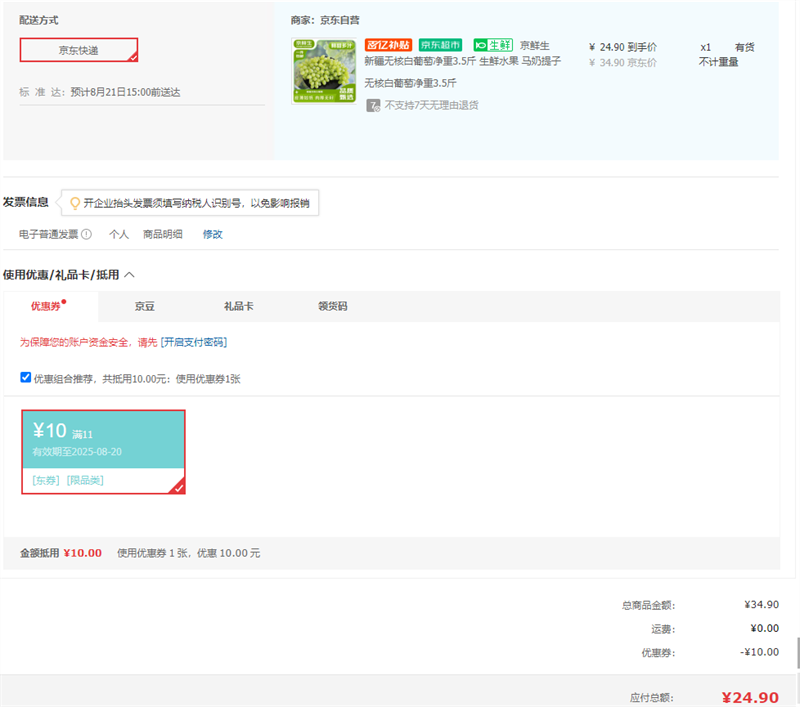Screen dimensions: 800x707
Task: Select 京东快递 delivery option
Action: (78, 50)
